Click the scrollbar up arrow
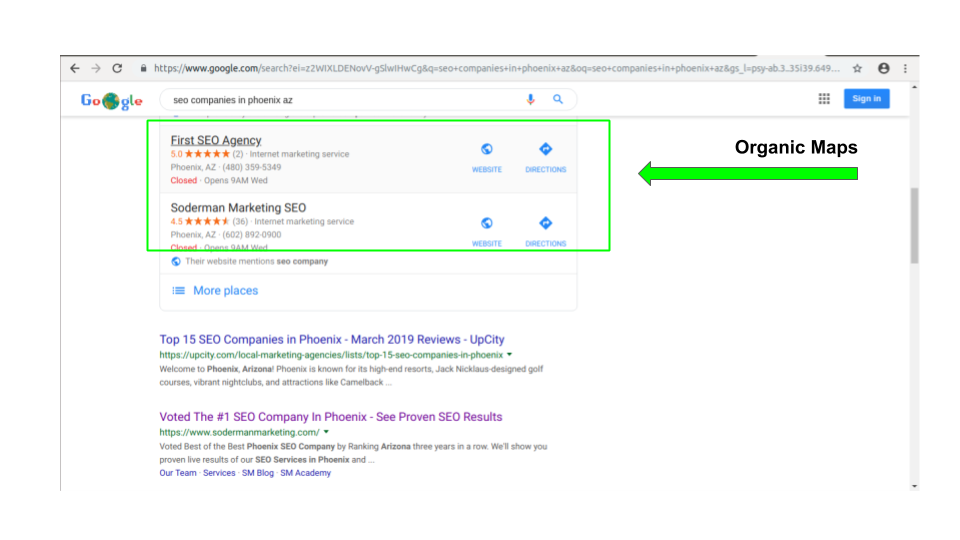Viewport: 960px width, 540px height. [914, 88]
